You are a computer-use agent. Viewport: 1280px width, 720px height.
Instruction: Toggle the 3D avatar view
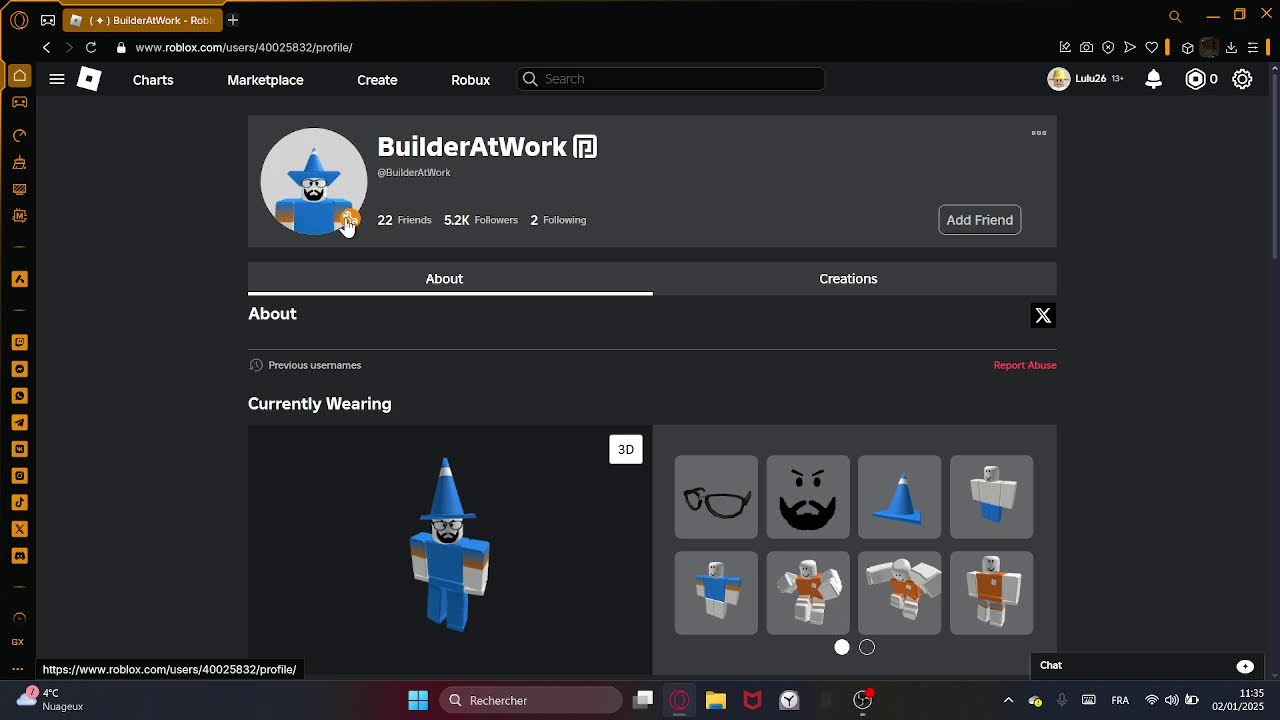click(x=626, y=450)
